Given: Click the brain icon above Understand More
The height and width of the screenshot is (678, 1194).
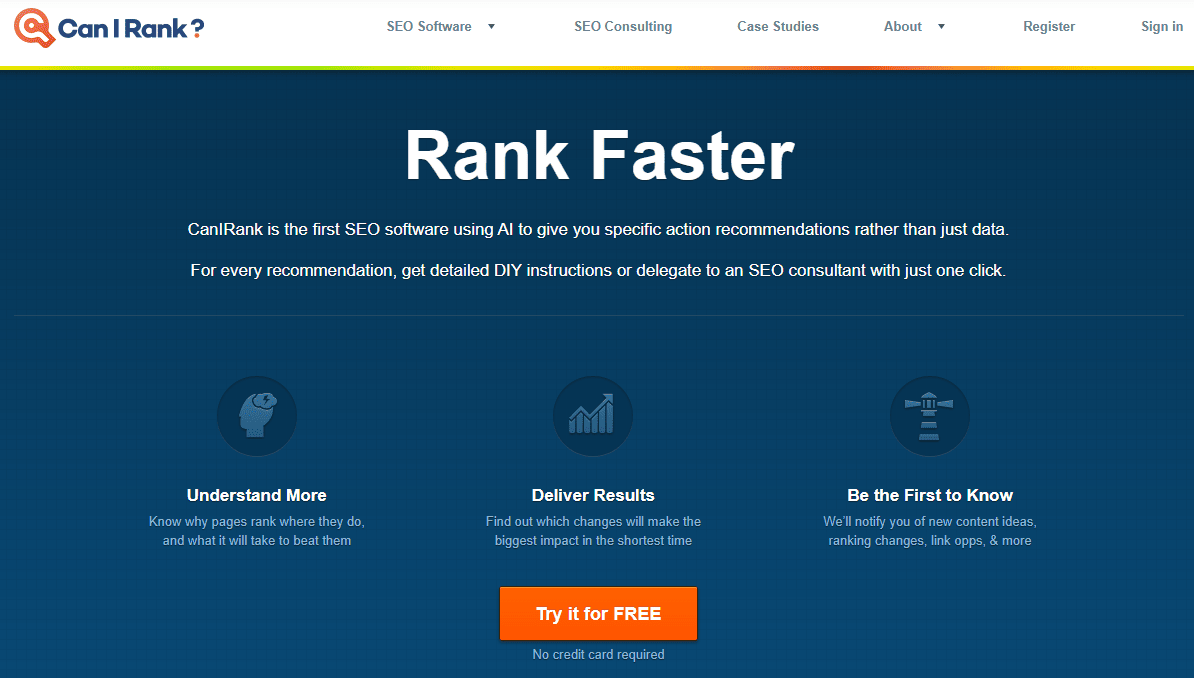Looking at the screenshot, I should coord(257,416).
